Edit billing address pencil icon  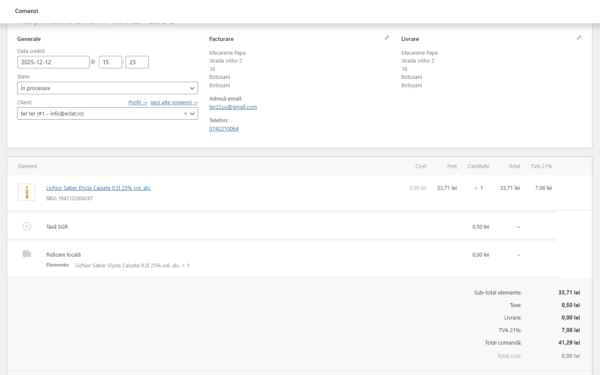387,38
